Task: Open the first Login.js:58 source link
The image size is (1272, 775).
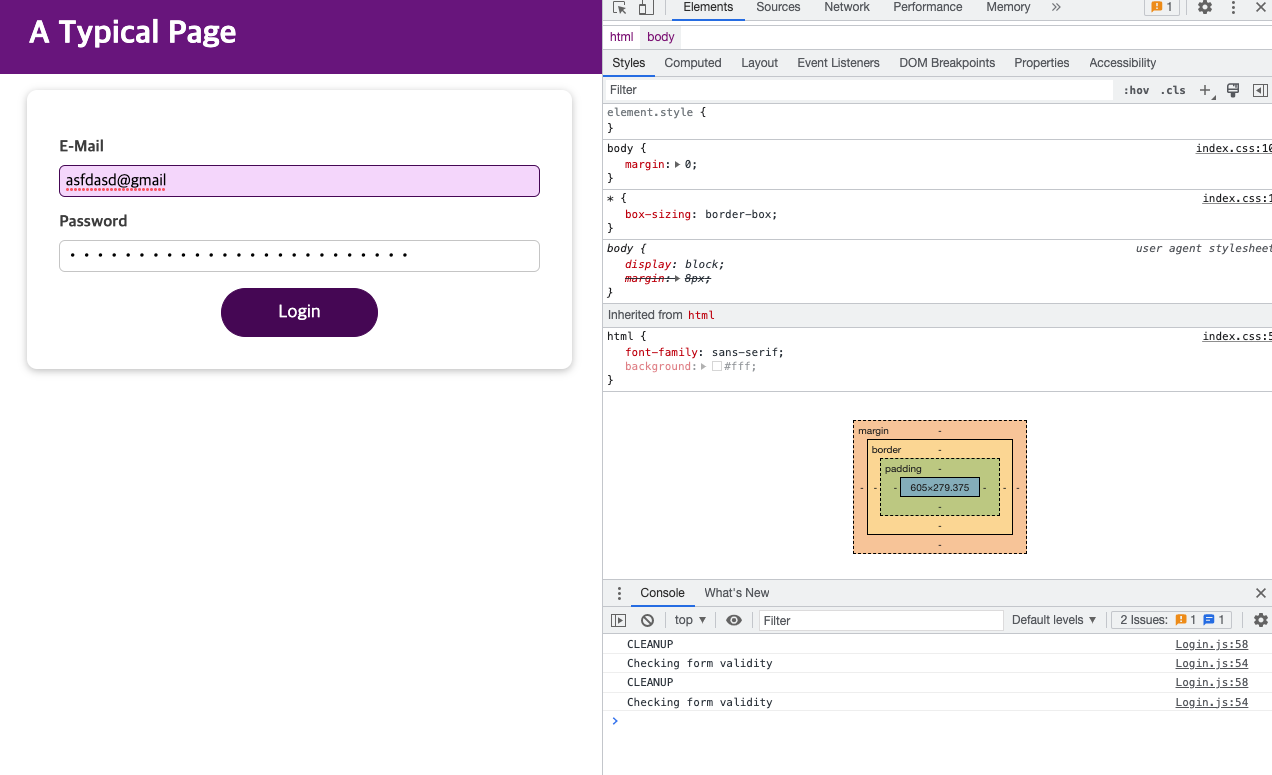Action: tap(1211, 645)
